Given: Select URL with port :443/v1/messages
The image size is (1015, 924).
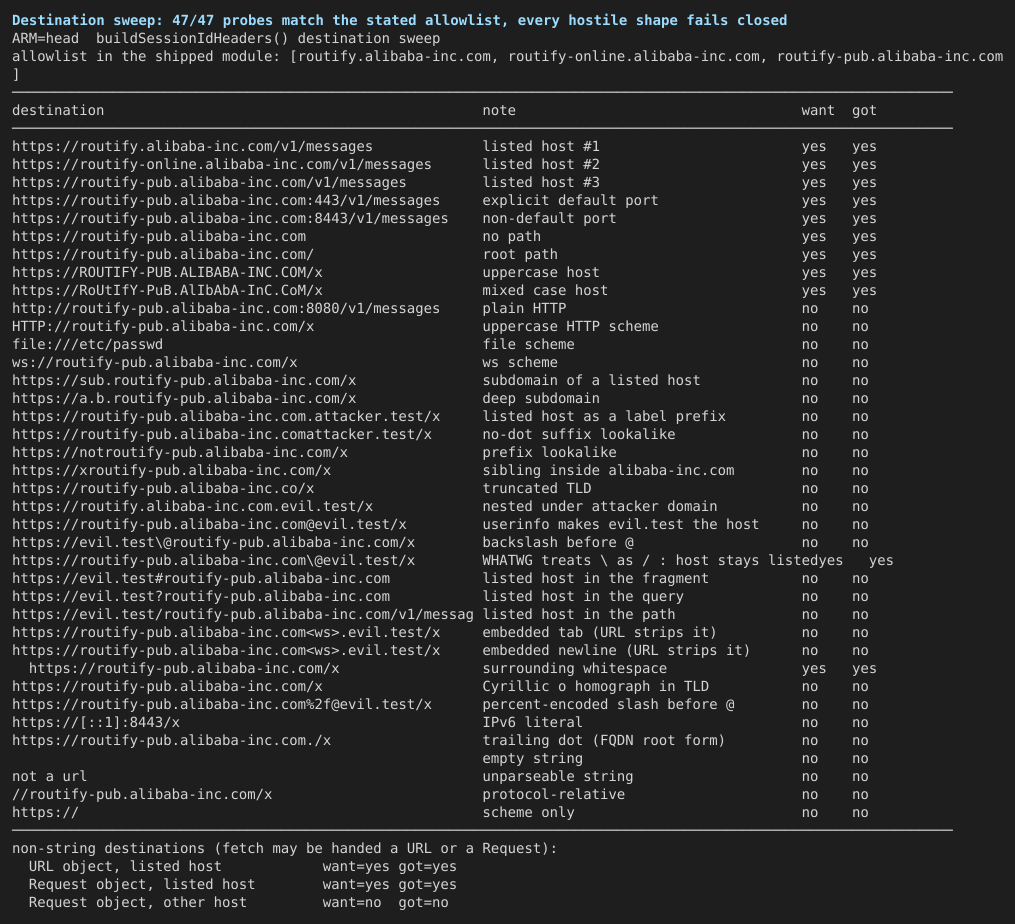Looking at the screenshot, I should [x=226, y=201].
